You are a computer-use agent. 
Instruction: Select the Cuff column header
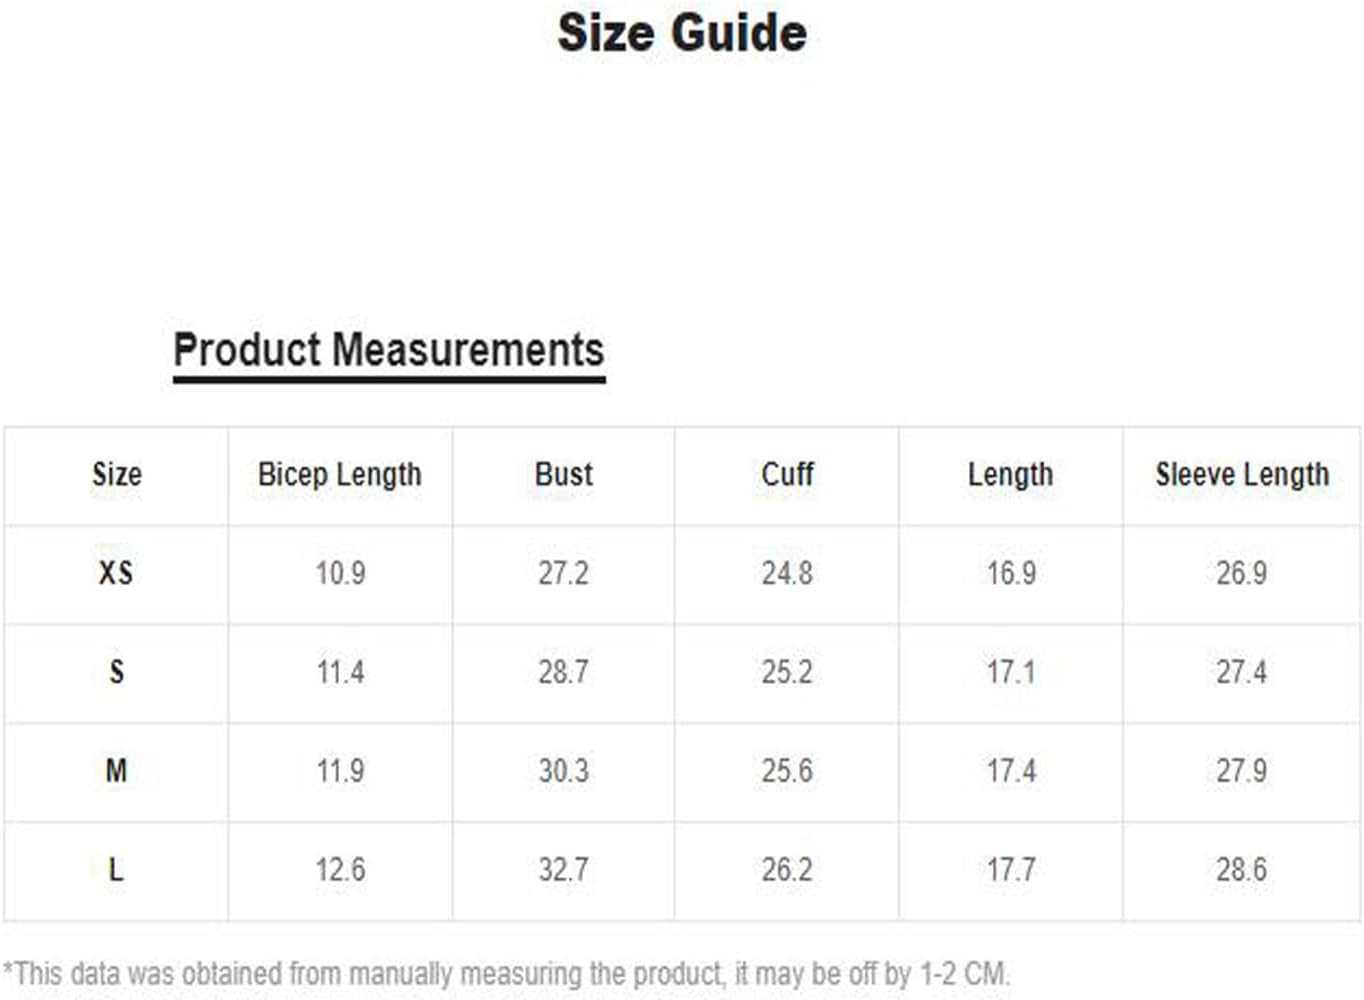[x=787, y=474]
